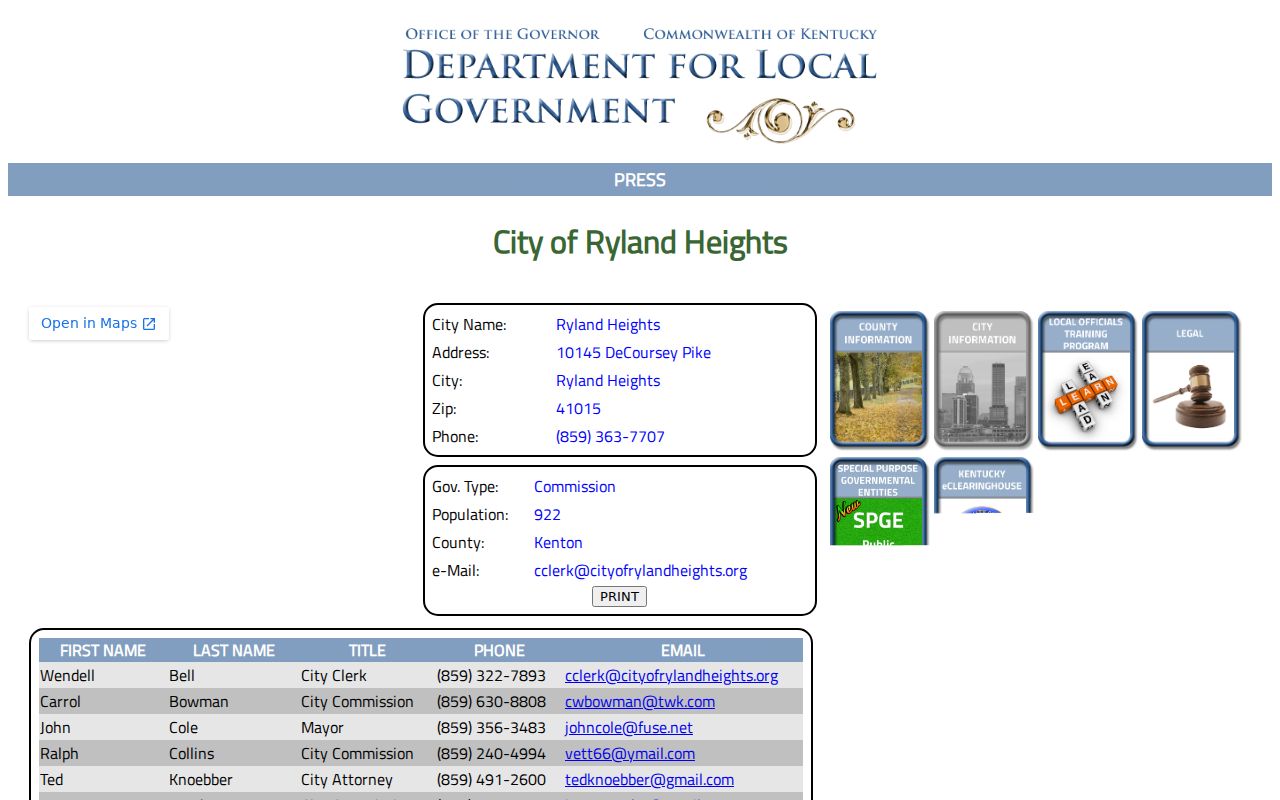Click the PHONE column header
The width and height of the screenshot is (1280, 800).
point(499,650)
